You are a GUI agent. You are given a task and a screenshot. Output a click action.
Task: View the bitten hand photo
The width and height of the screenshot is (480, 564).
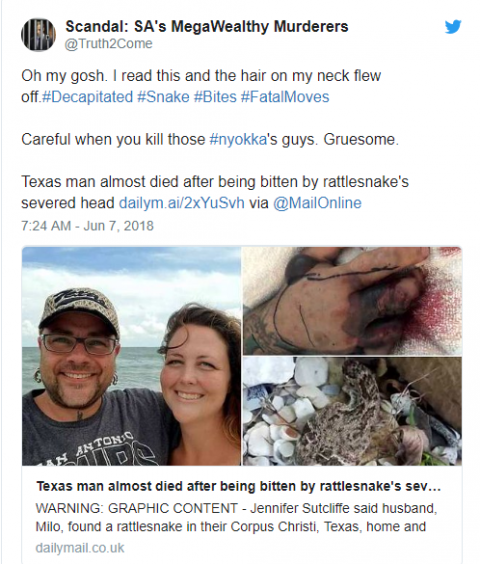pos(352,301)
